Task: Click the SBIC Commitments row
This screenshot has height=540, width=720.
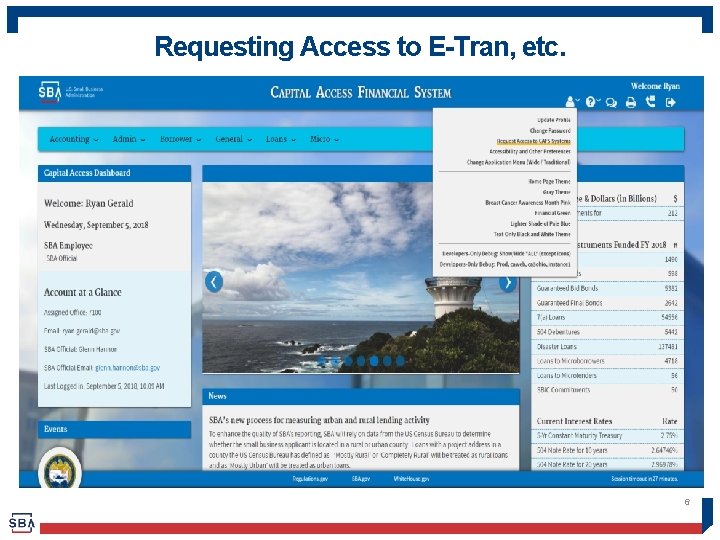Action: click(x=607, y=390)
